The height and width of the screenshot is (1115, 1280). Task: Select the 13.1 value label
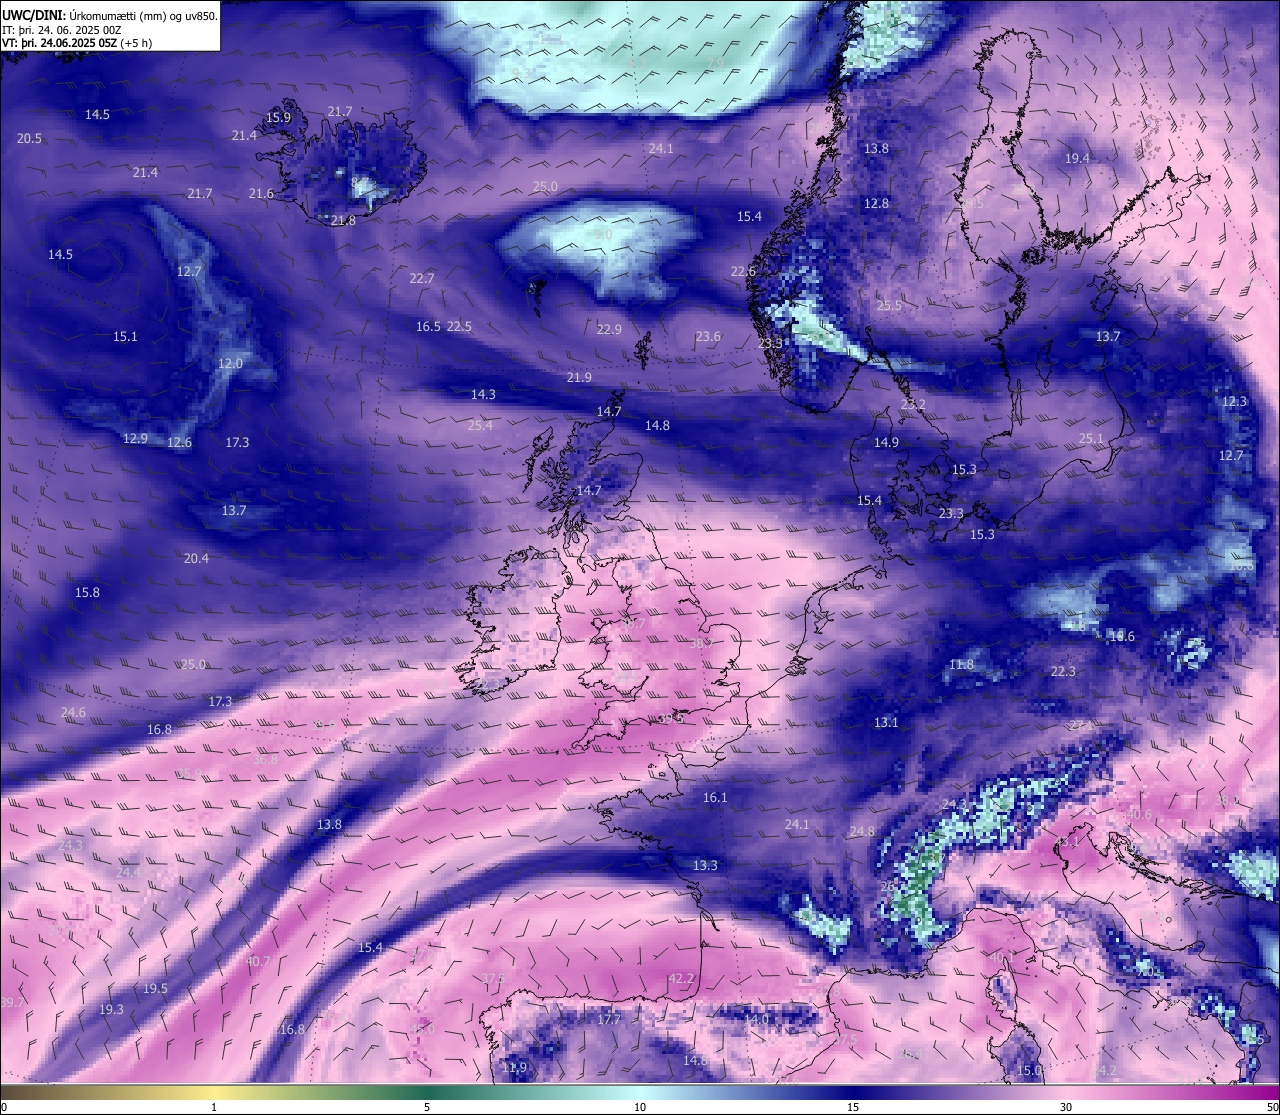coord(886,723)
